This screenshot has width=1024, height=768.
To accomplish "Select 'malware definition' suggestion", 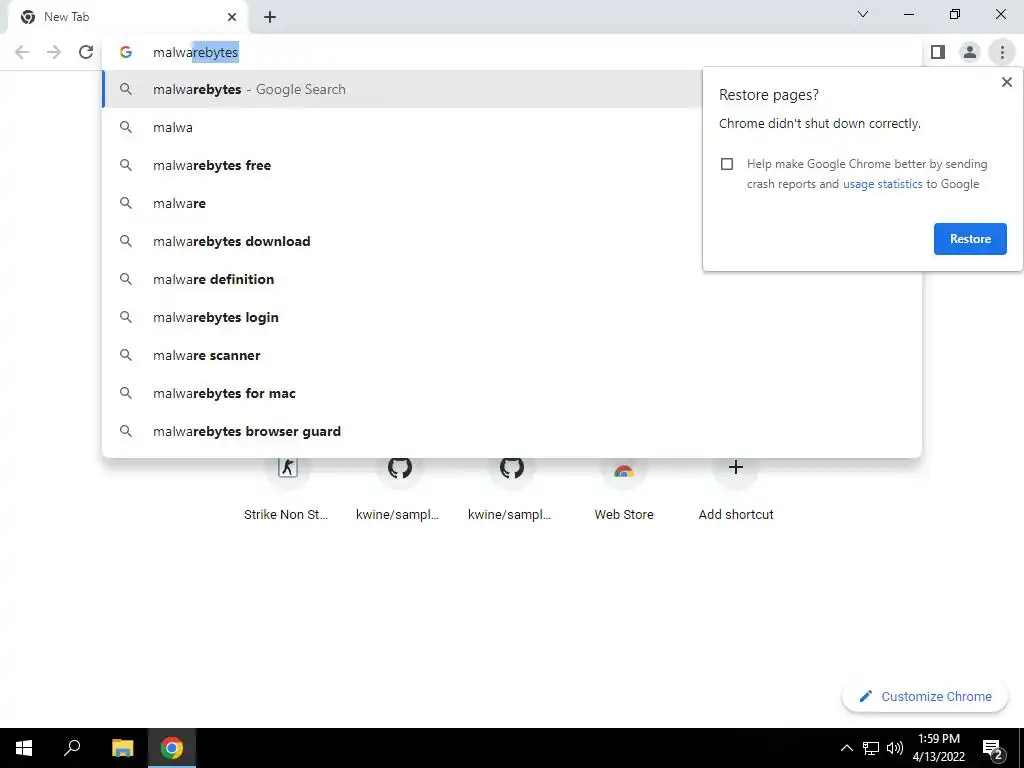I will (512, 279).
